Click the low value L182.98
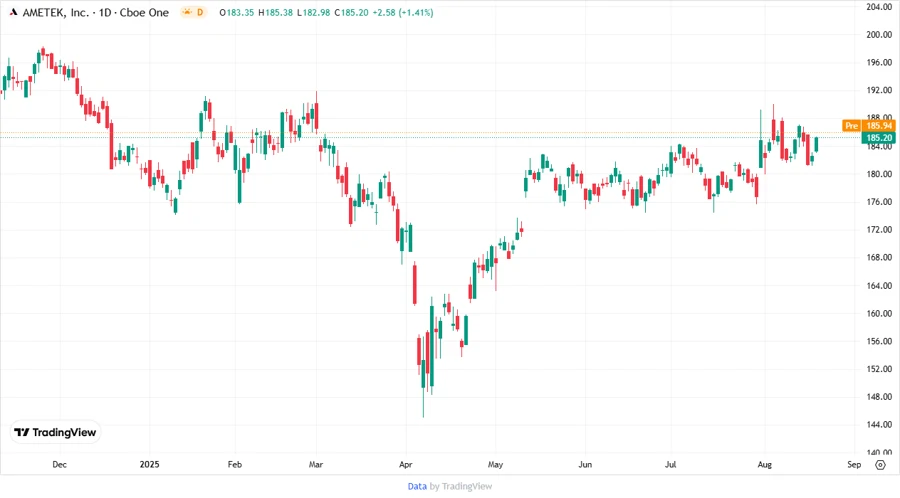900x498 pixels. click(313, 12)
